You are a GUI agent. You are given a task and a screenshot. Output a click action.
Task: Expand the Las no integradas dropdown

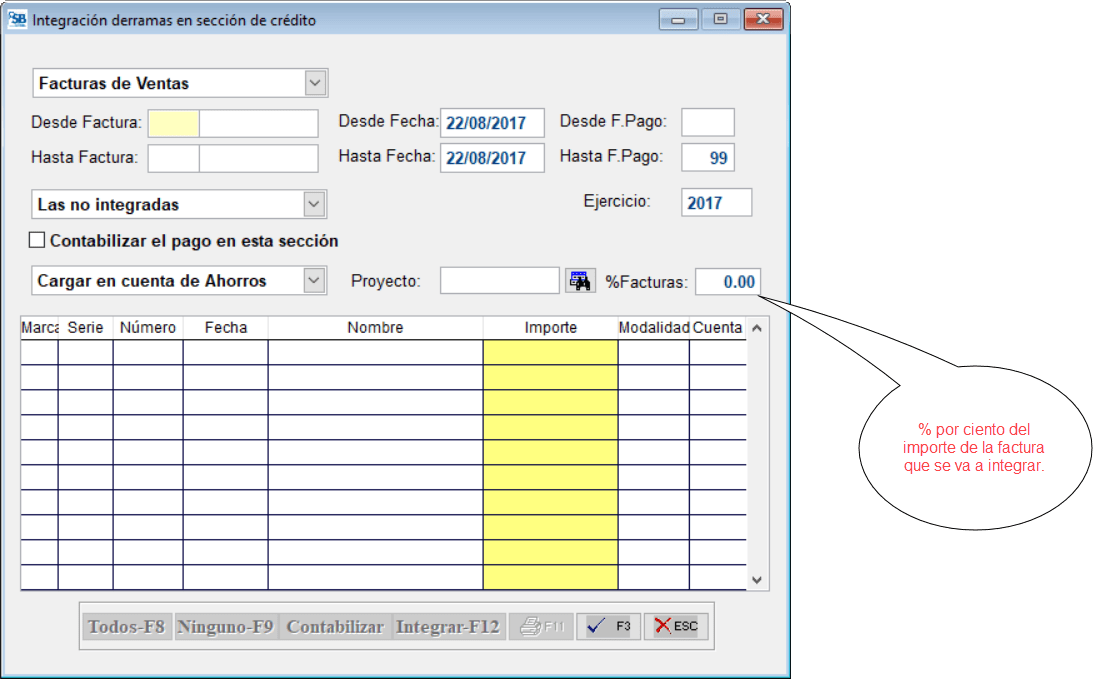(315, 204)
